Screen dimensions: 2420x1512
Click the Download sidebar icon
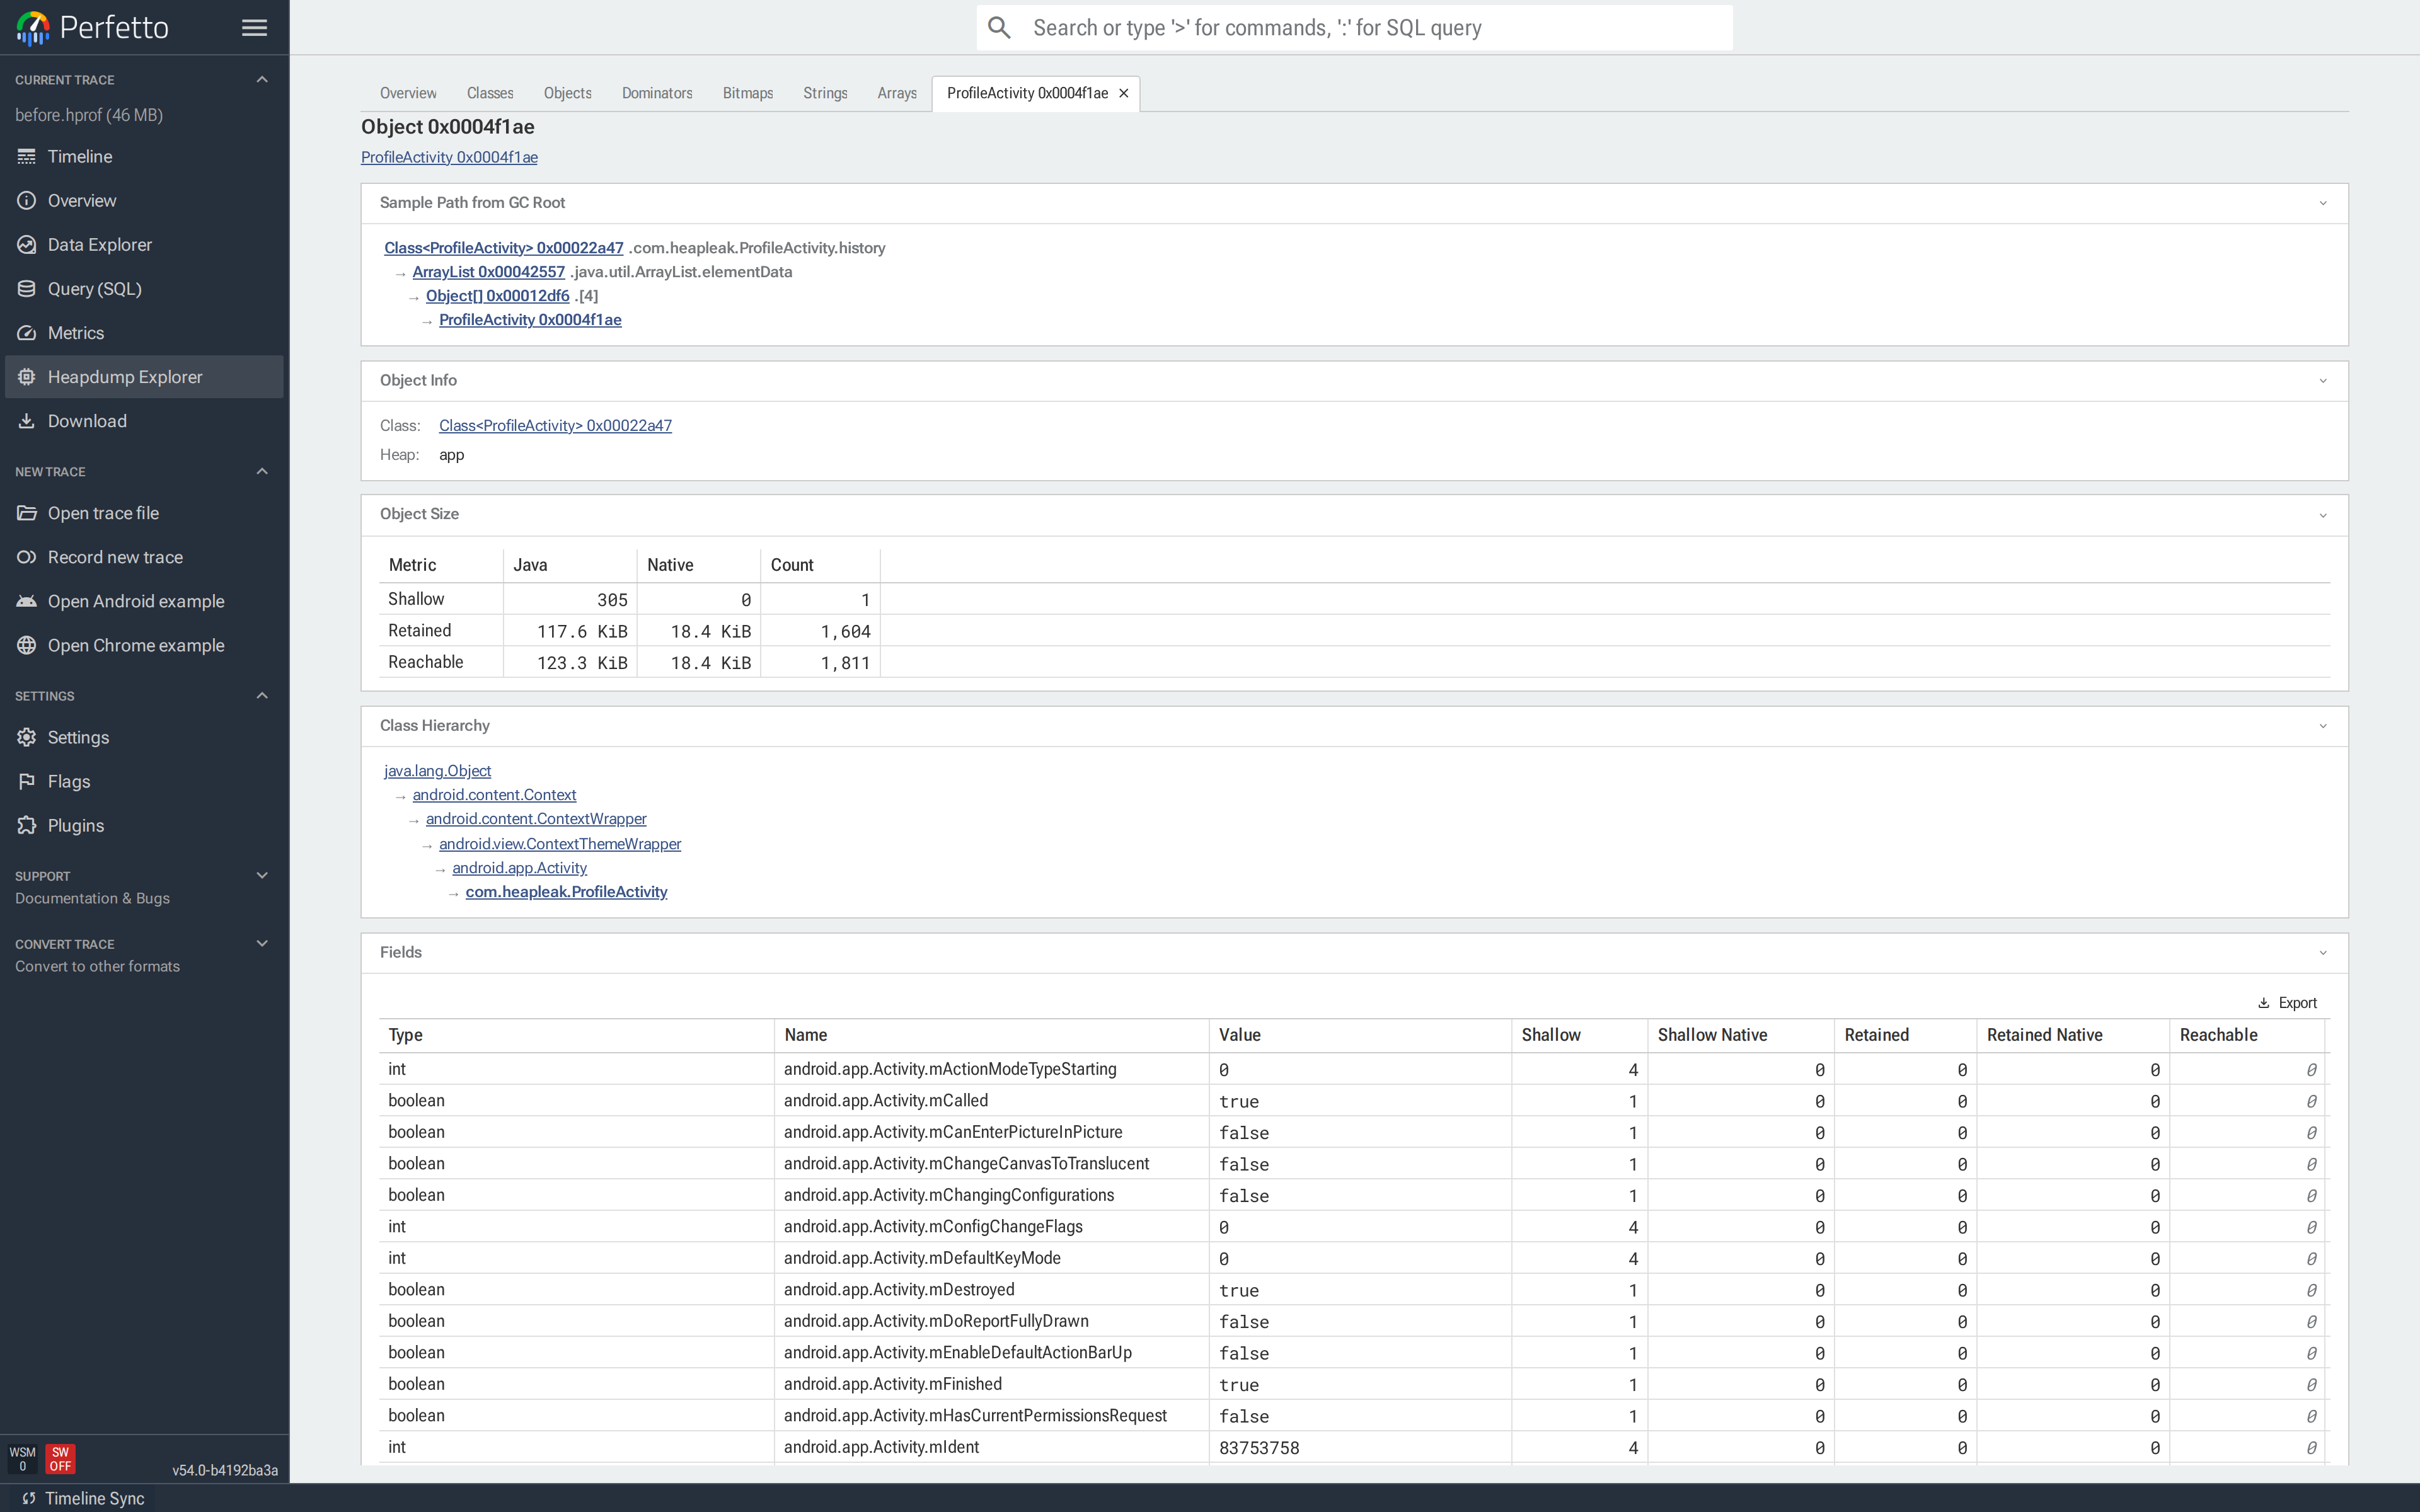27,420
